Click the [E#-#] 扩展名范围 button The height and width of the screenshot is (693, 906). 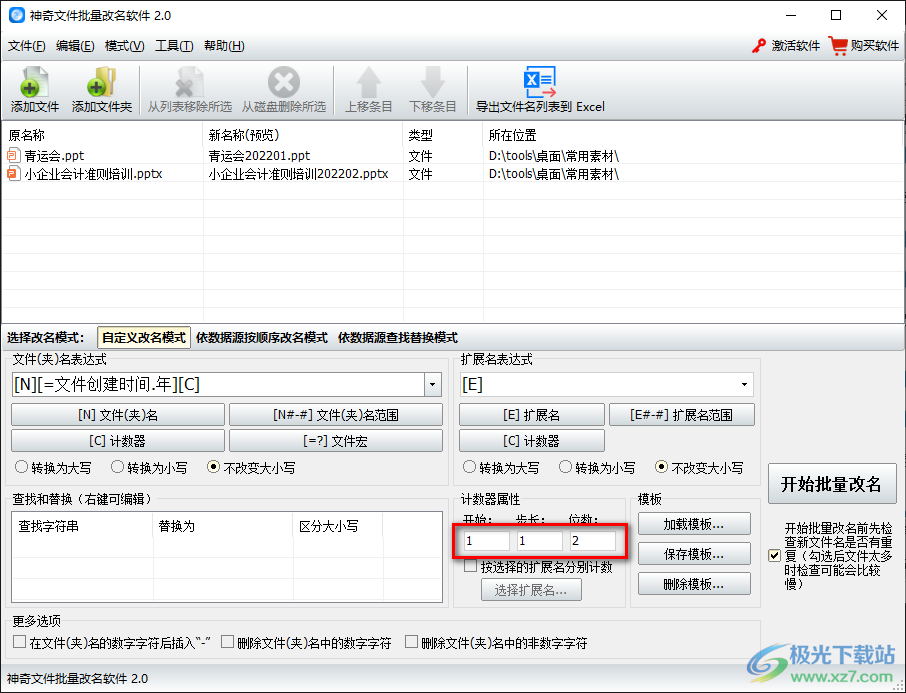(682, 414)
